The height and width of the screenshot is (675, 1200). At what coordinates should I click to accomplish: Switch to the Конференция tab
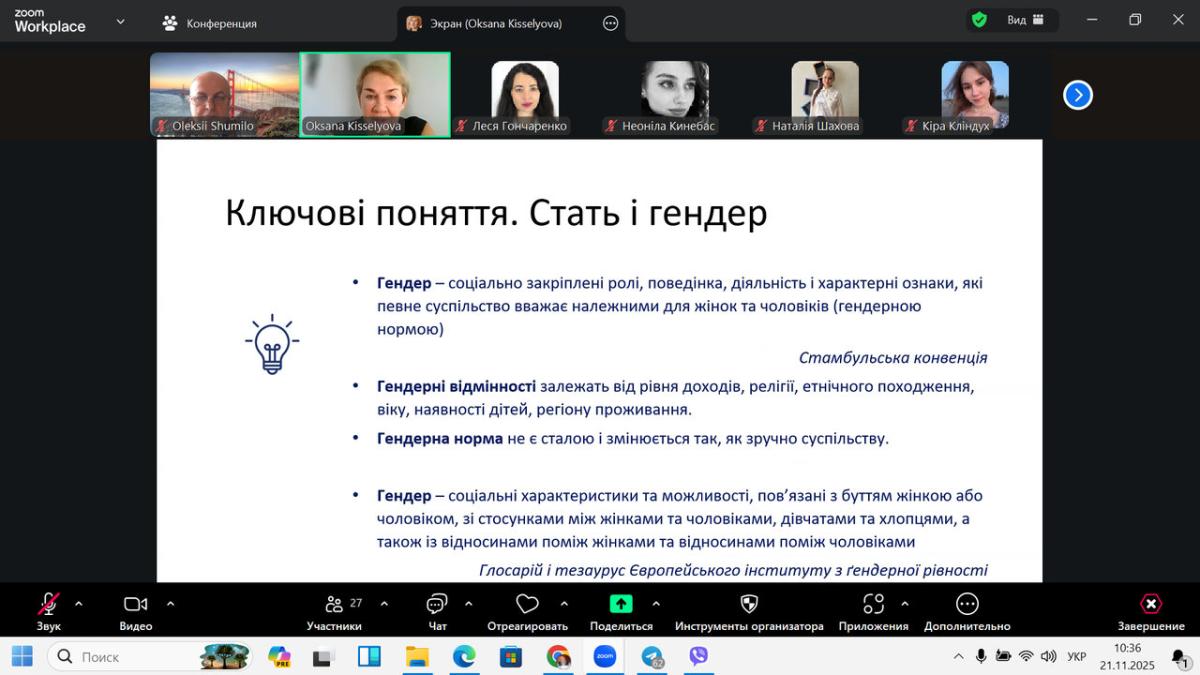coord(210,23)
